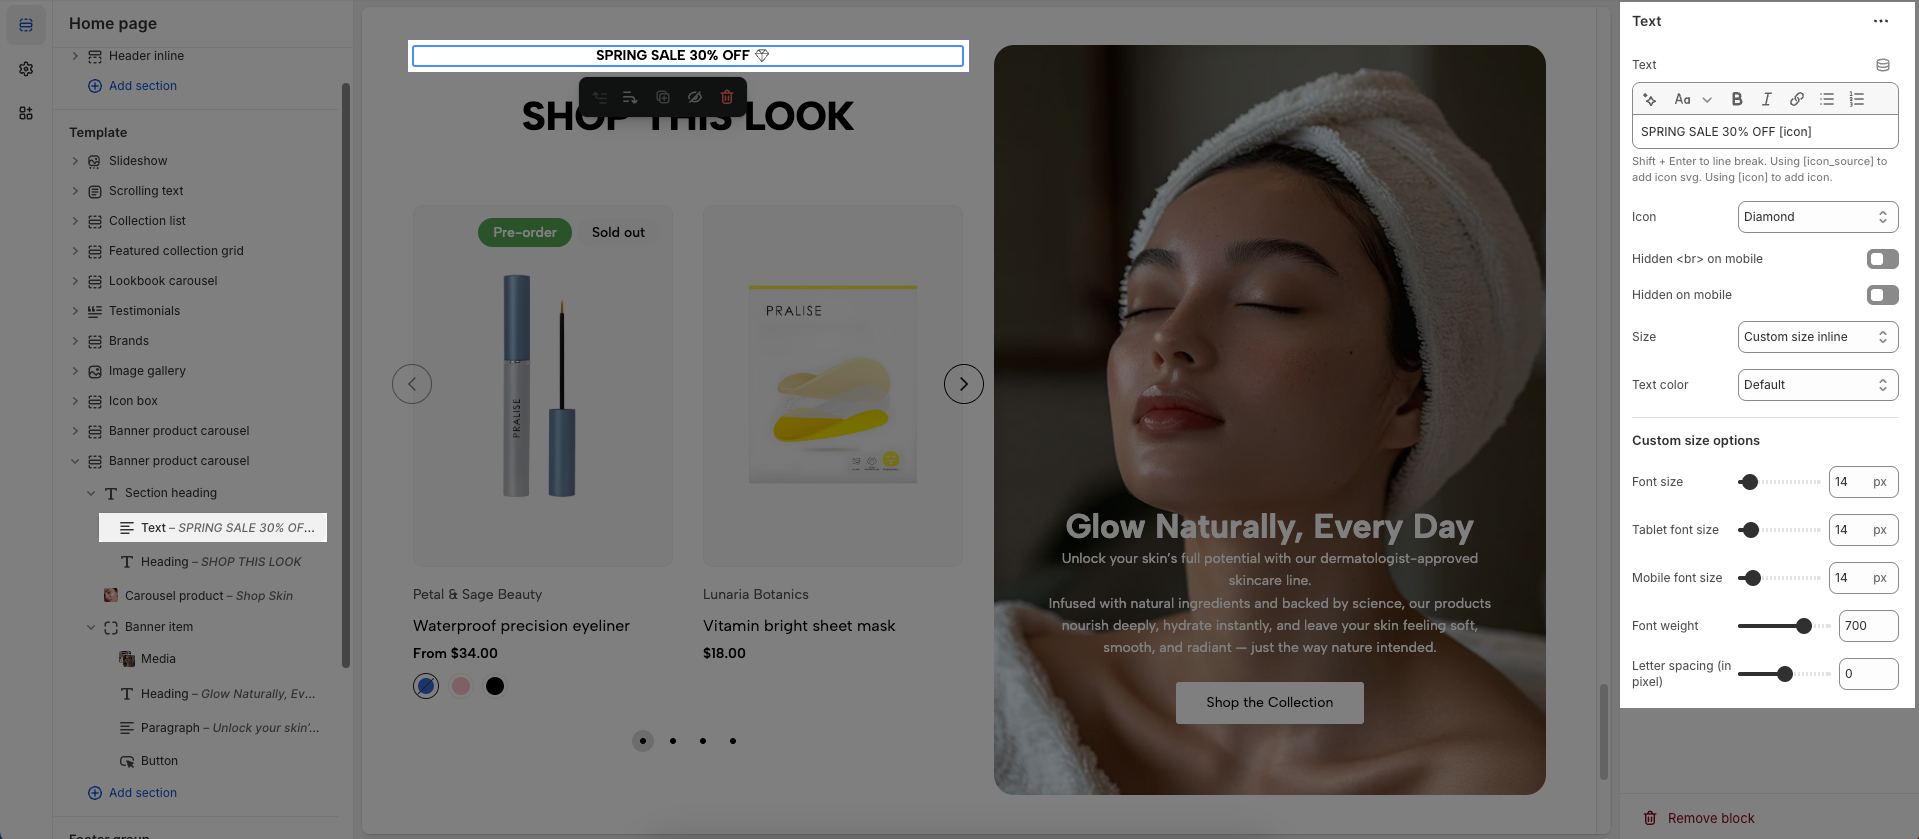Insert a bulleted list in text editor
Viewport: 1919px width, 839px height.
(1827, 99)
